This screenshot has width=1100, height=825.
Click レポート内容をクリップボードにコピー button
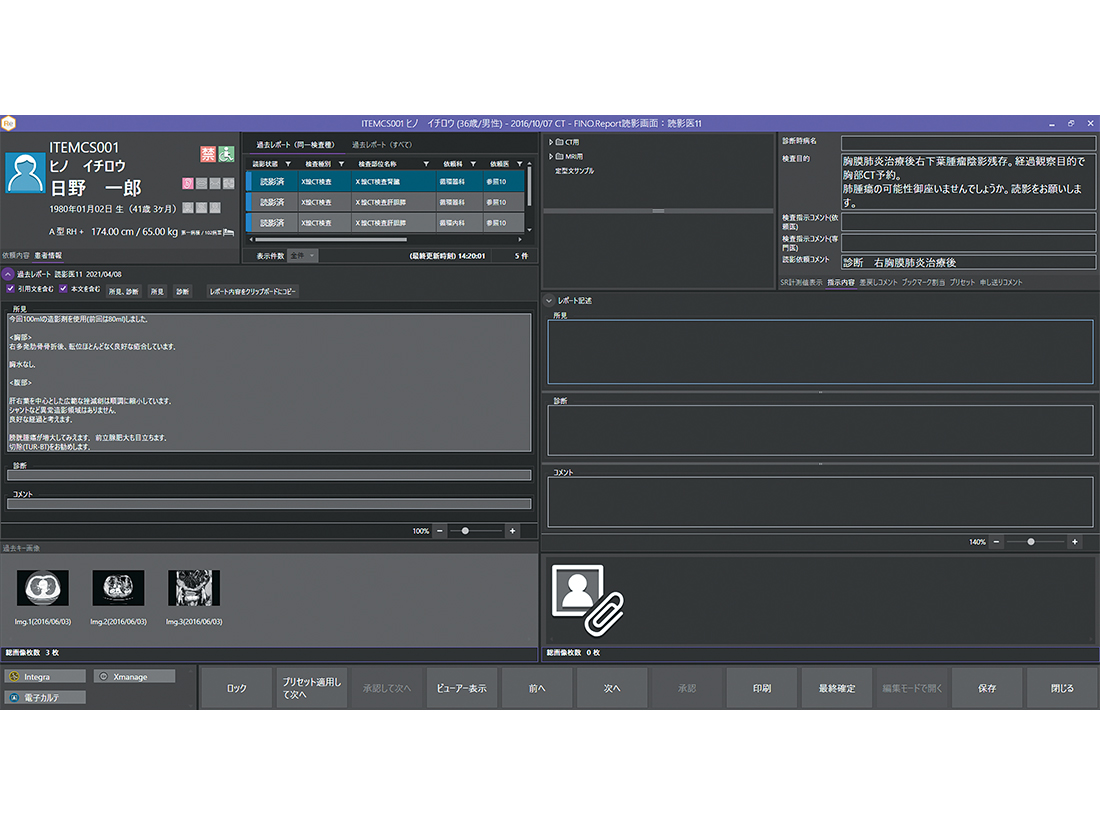pos(252,292)
